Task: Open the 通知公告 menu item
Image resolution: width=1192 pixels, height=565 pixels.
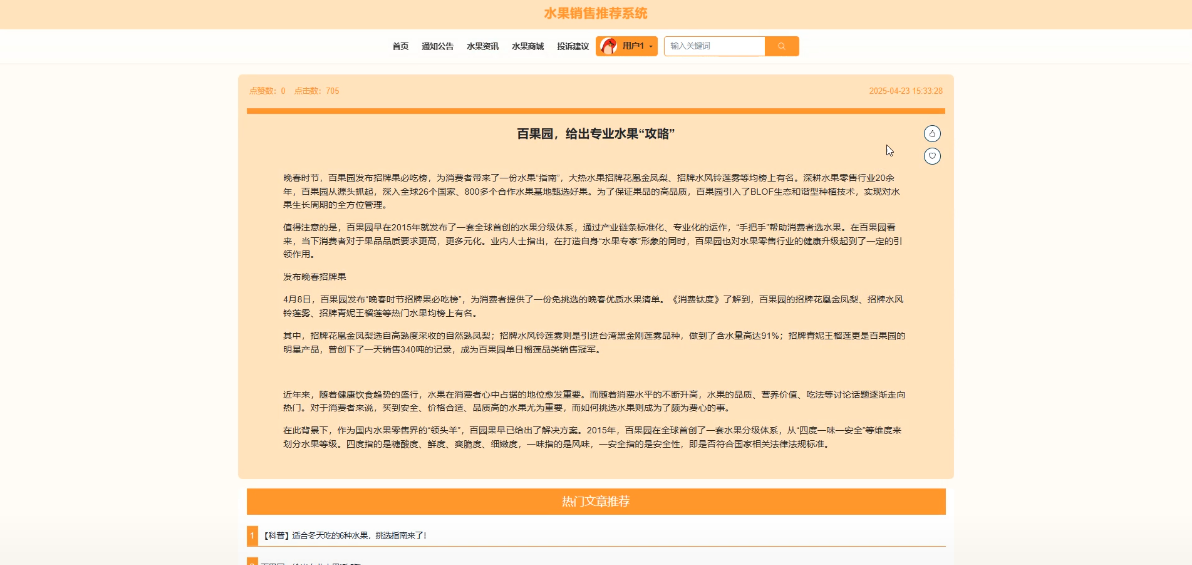Action: 438,46
